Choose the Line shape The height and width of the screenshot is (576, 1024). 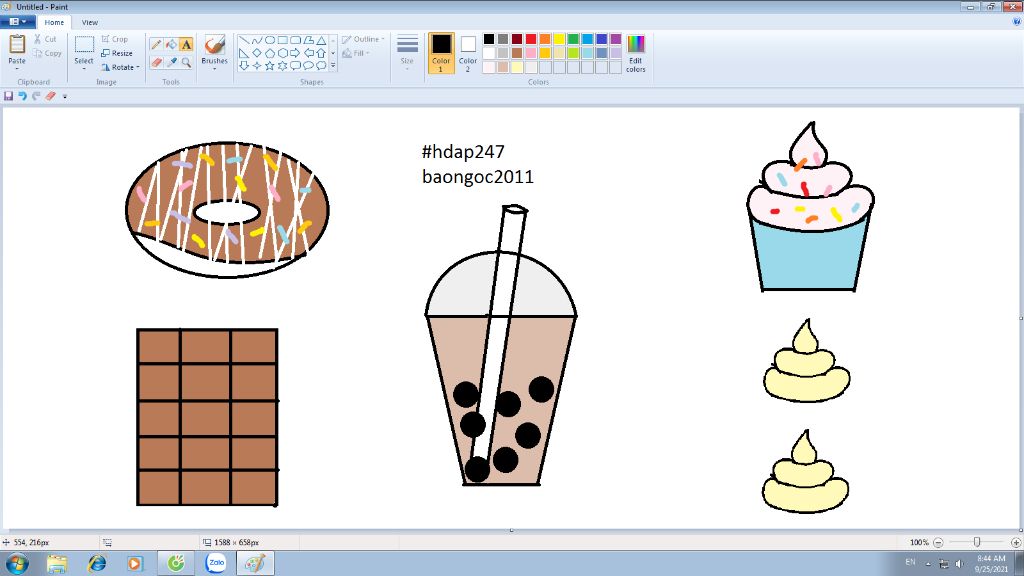point(244,40)
